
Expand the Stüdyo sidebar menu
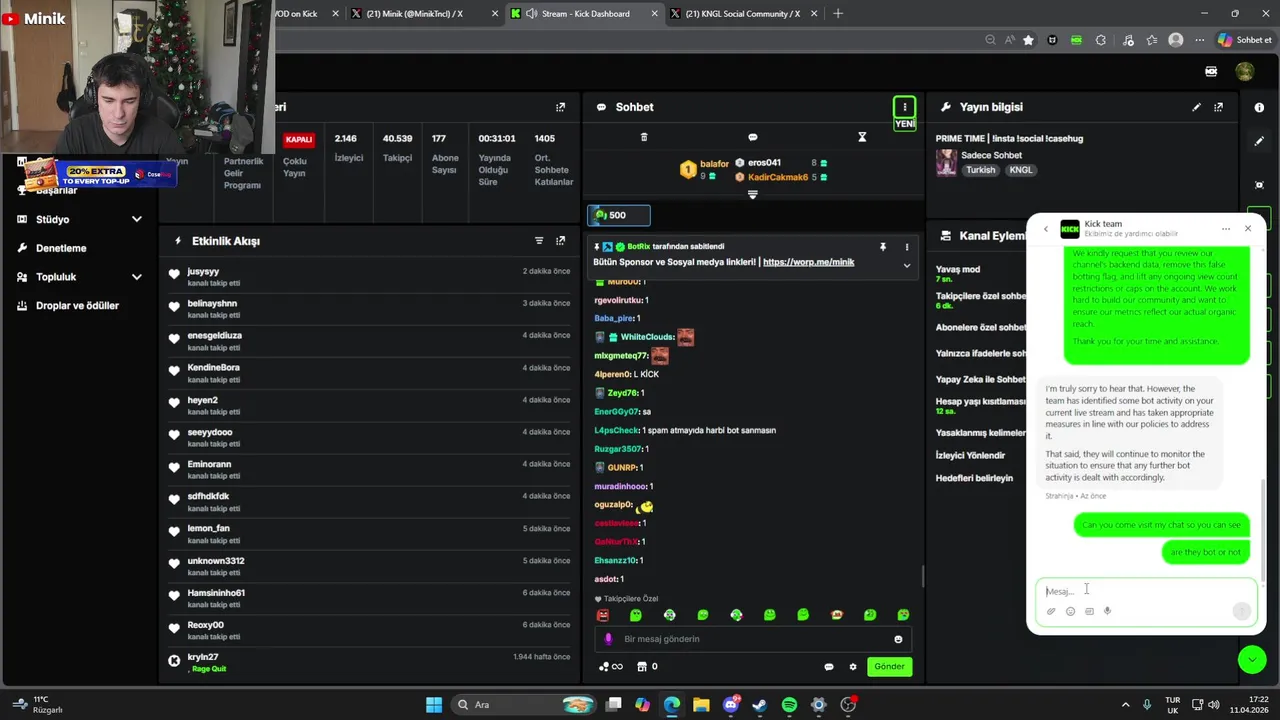point(136,219)
